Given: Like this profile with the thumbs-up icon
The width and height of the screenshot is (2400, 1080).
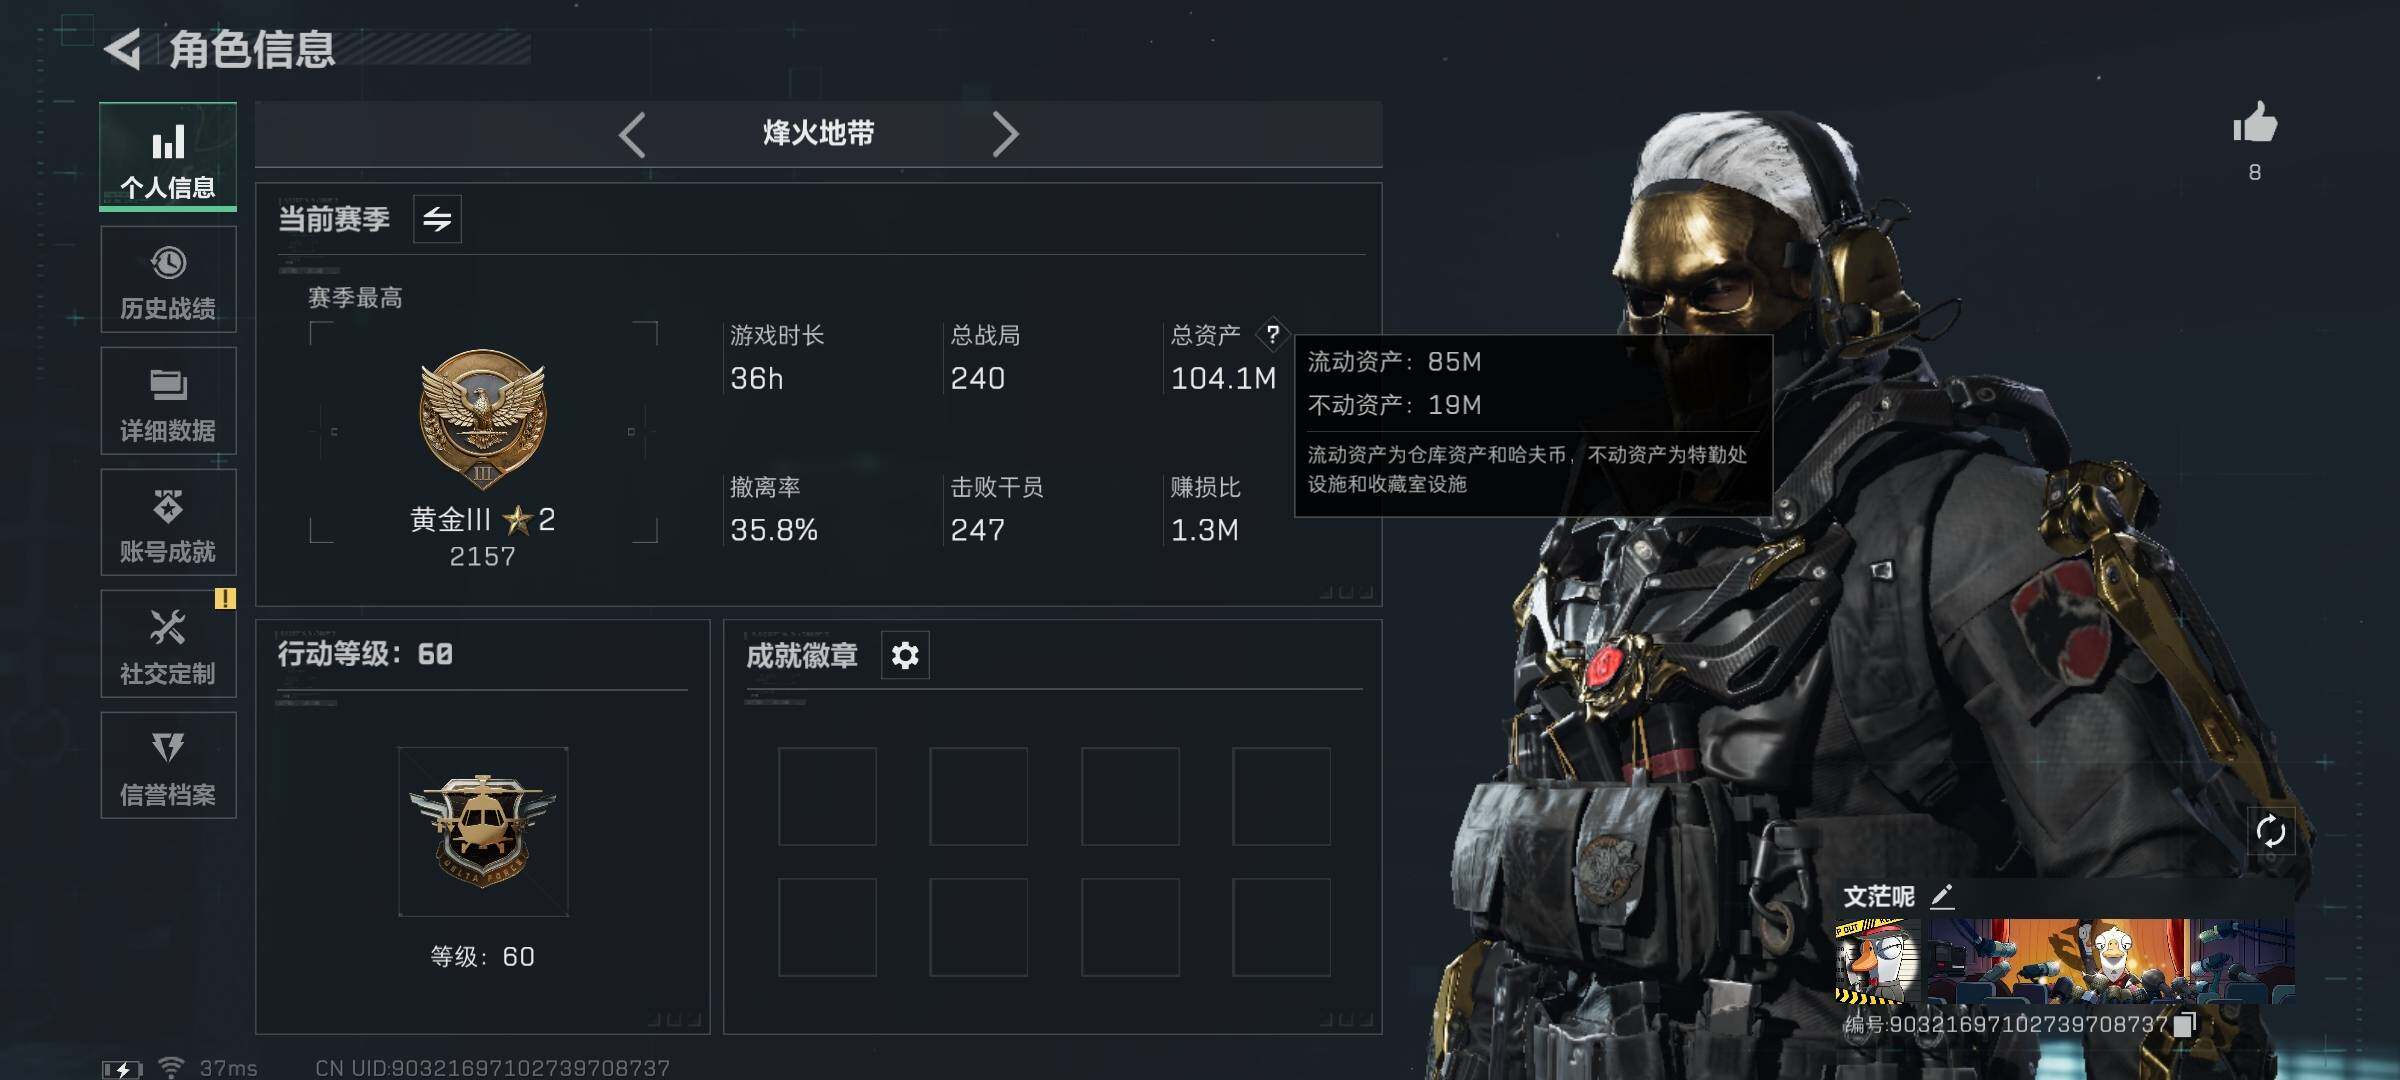Looking at the screenshot, I should pos(2255,123).
